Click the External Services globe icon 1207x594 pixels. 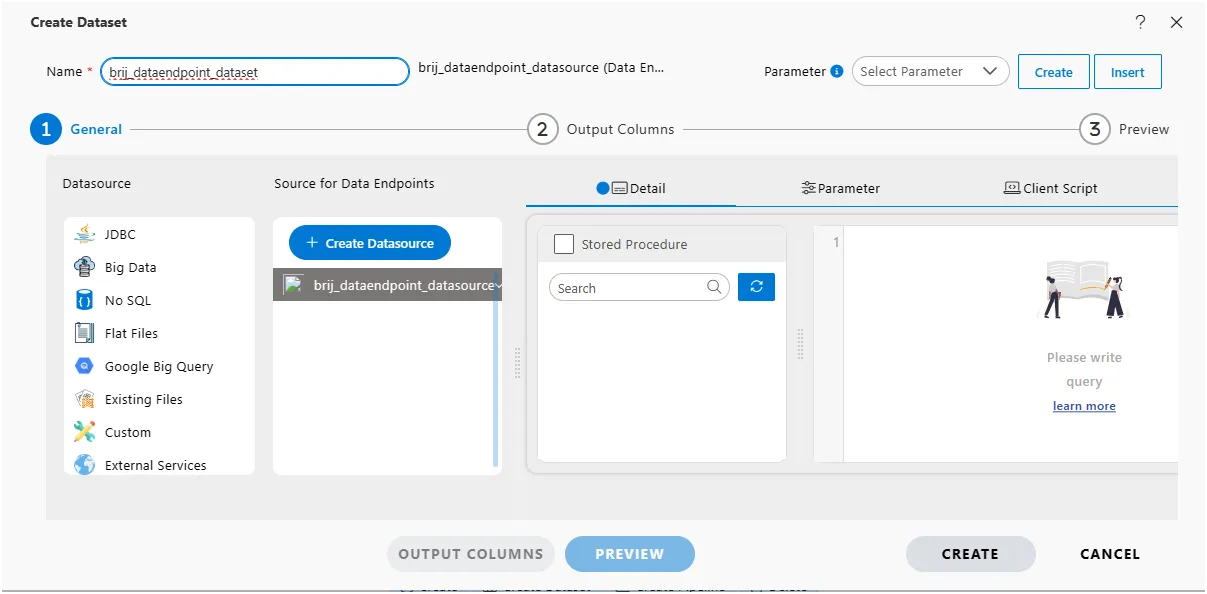tap(85, 465)
